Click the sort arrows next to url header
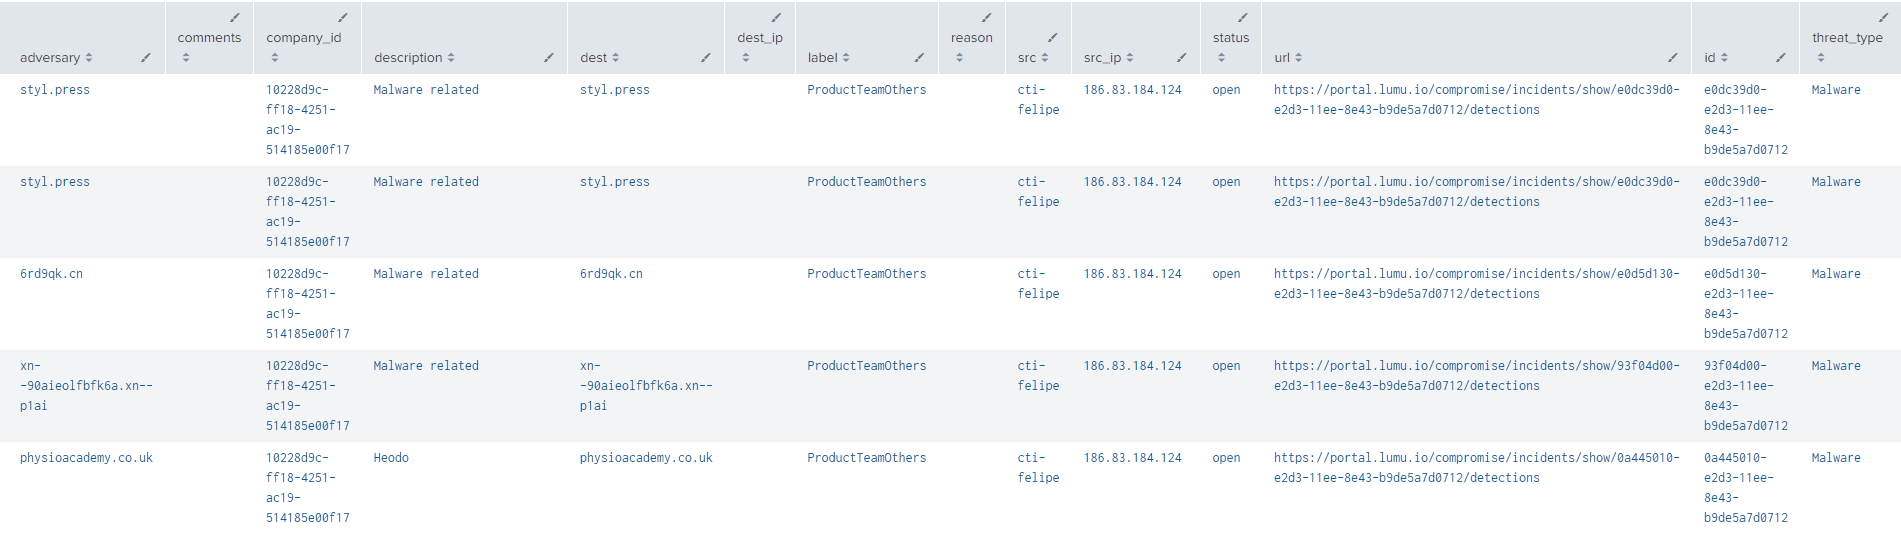Viewport: 1901px width, 533px height. pos(1298,58)
